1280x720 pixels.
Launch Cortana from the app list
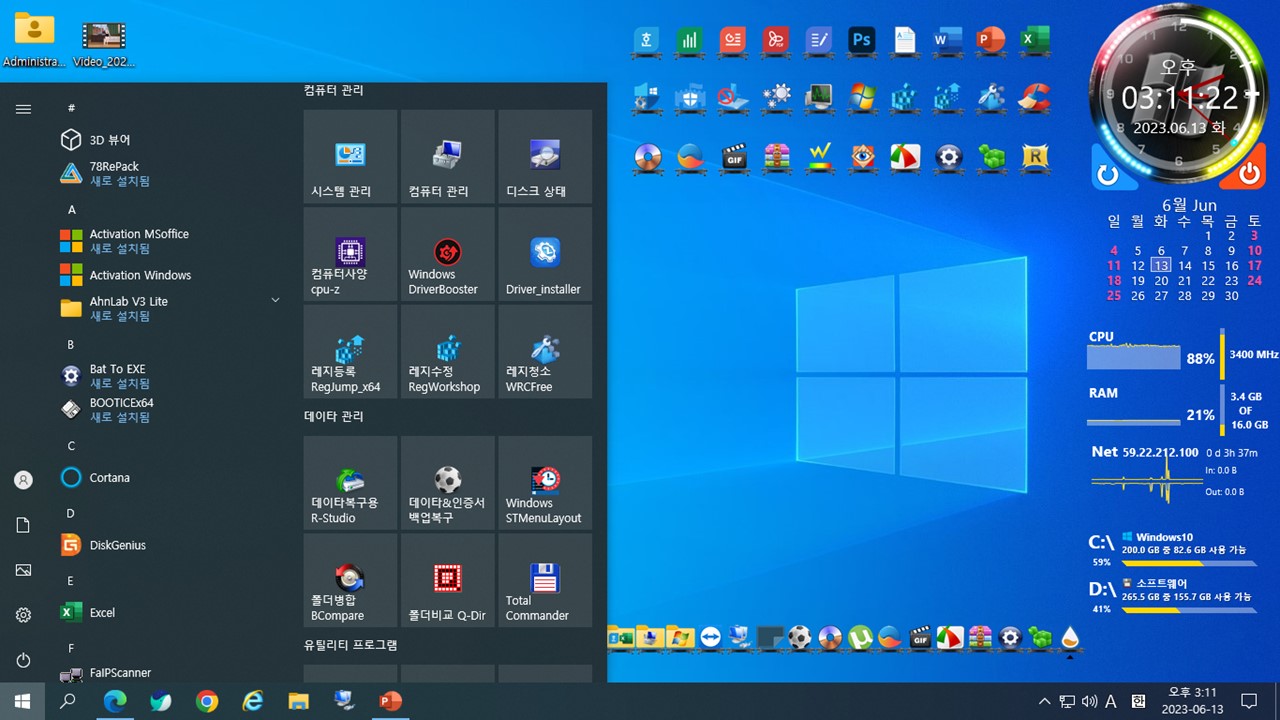pyautogui.click(x=171, y=478)
